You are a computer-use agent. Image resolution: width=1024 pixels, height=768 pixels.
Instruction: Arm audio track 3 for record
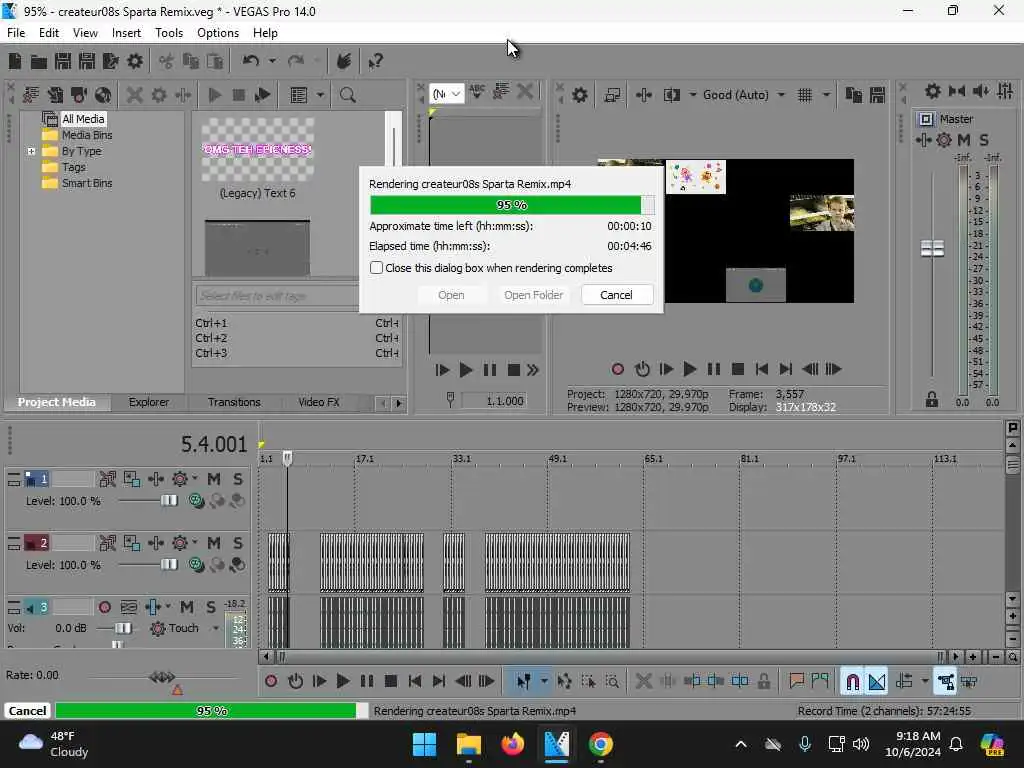tap(104, 607)
